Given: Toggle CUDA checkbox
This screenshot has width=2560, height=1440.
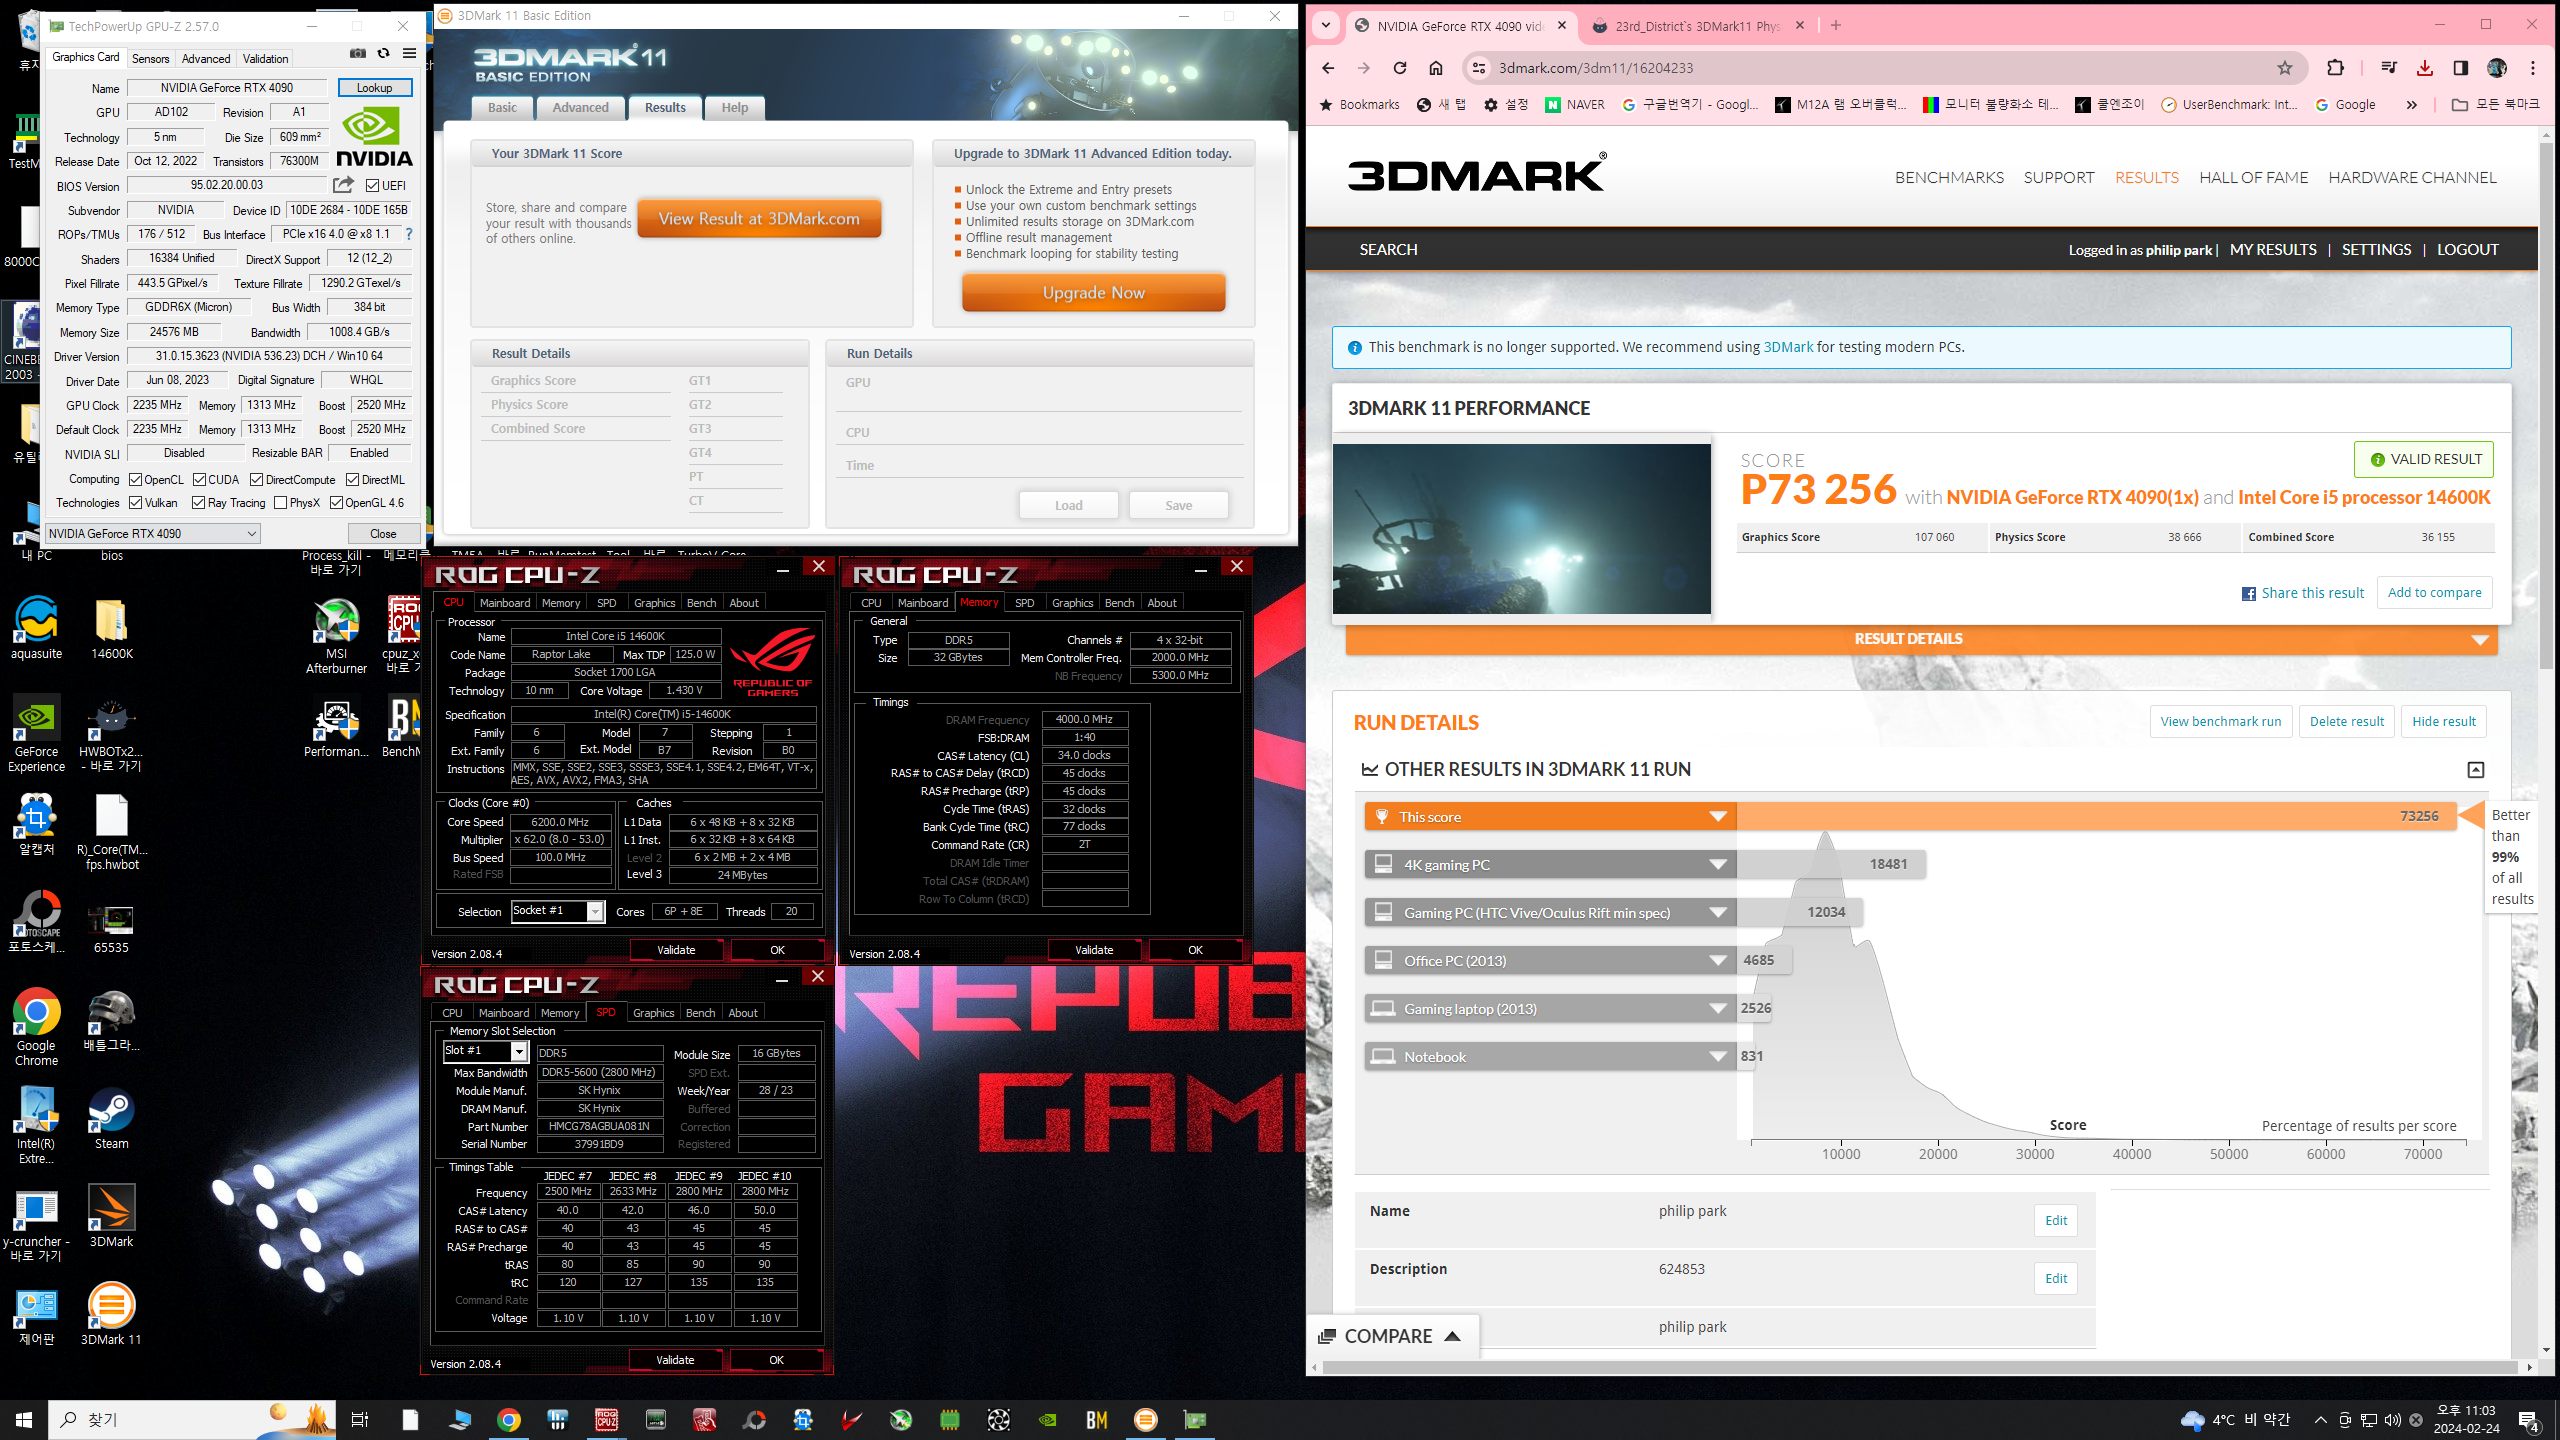Looking at the screenshot, I should [200, 480].
